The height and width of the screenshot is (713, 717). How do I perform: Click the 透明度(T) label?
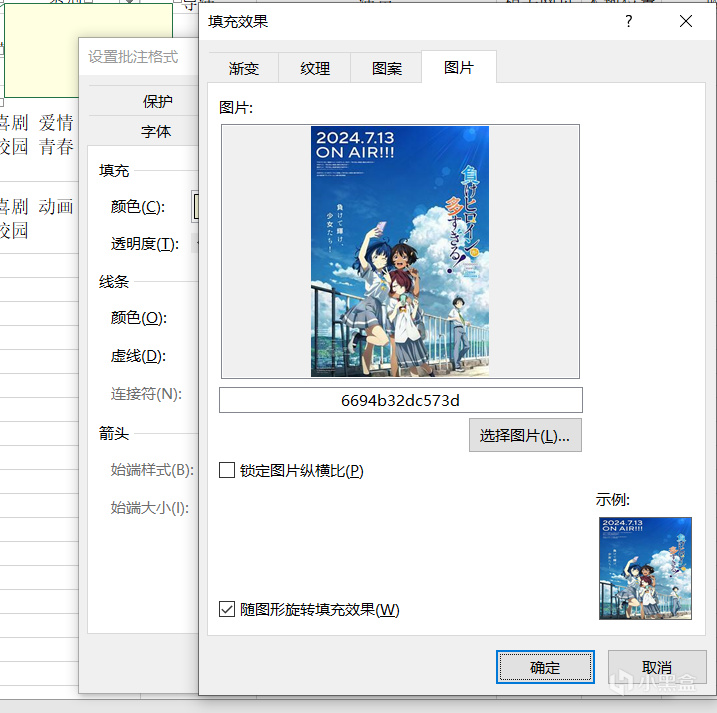point(144,244)
